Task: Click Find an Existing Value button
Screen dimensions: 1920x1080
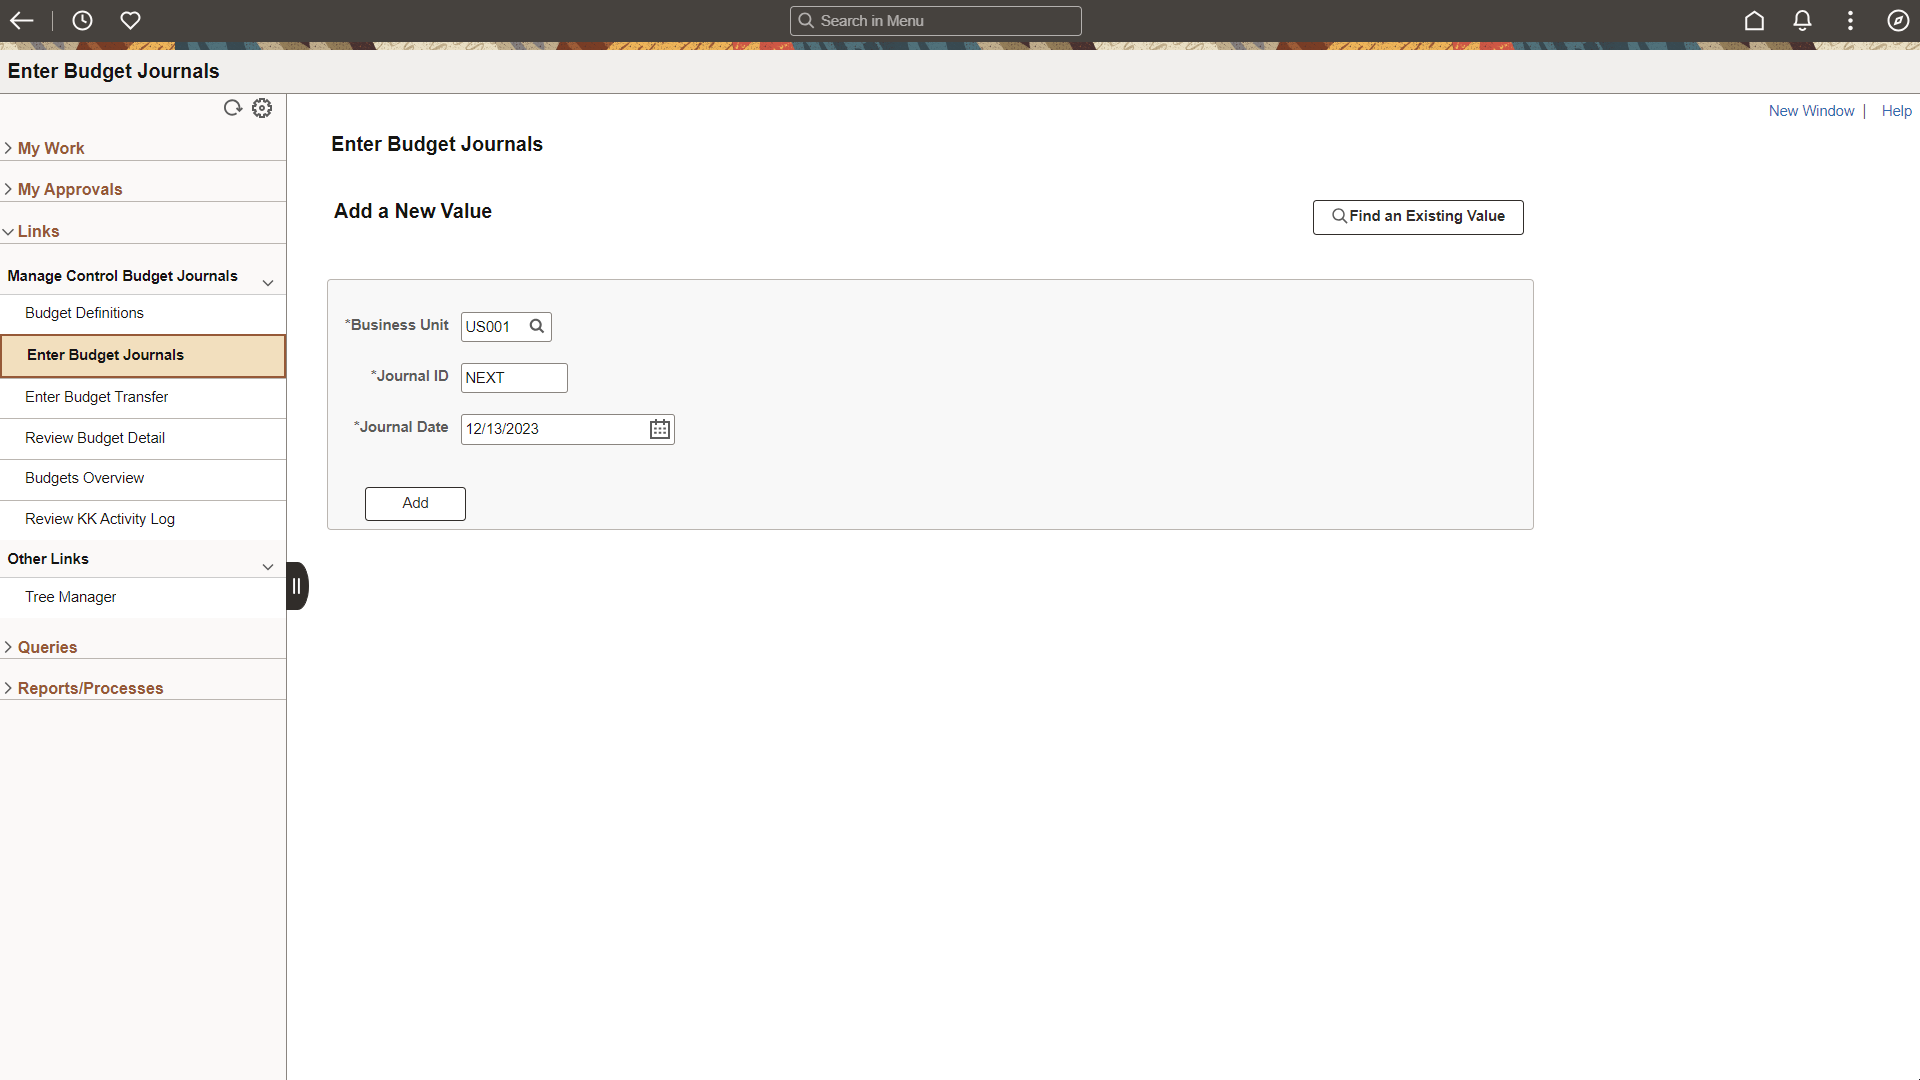Action: (1418, 216)
